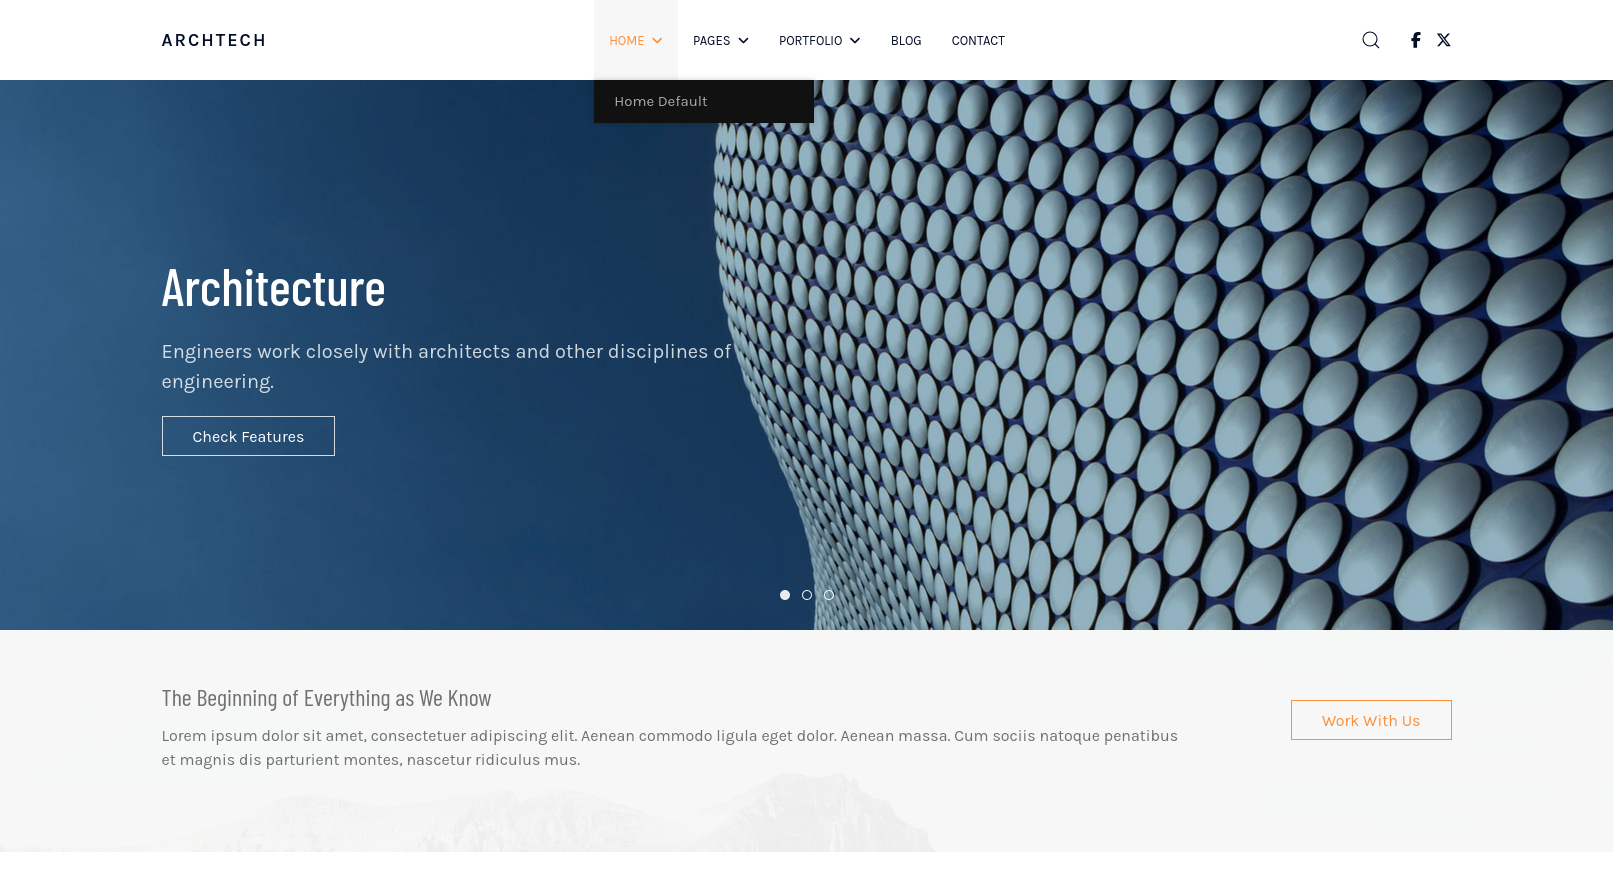
Task: Choose Home Default from the submenu
Action: point(661,102)
